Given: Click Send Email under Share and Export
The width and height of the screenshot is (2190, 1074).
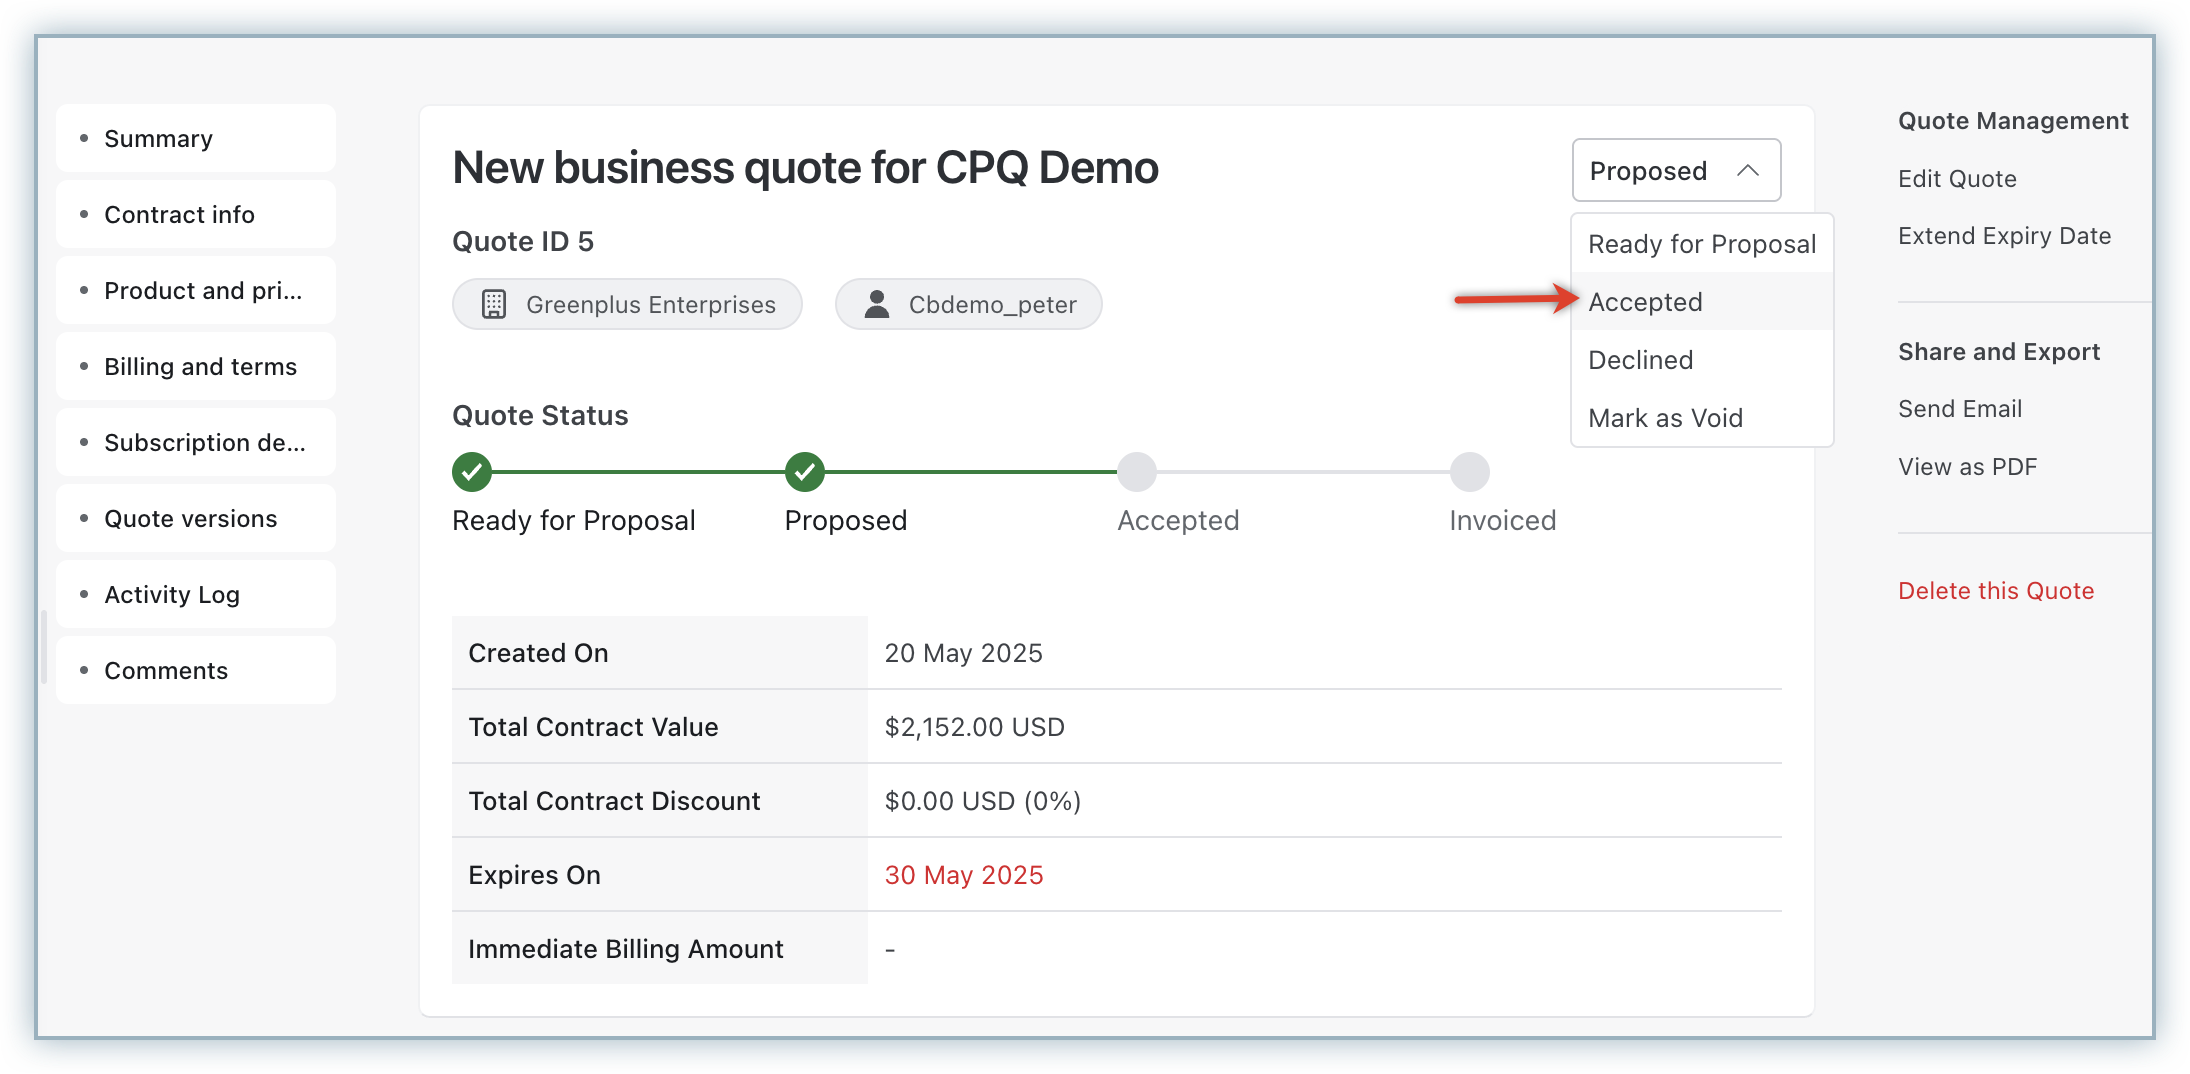Looking at the screenshot, I should tap(1960, 409).
